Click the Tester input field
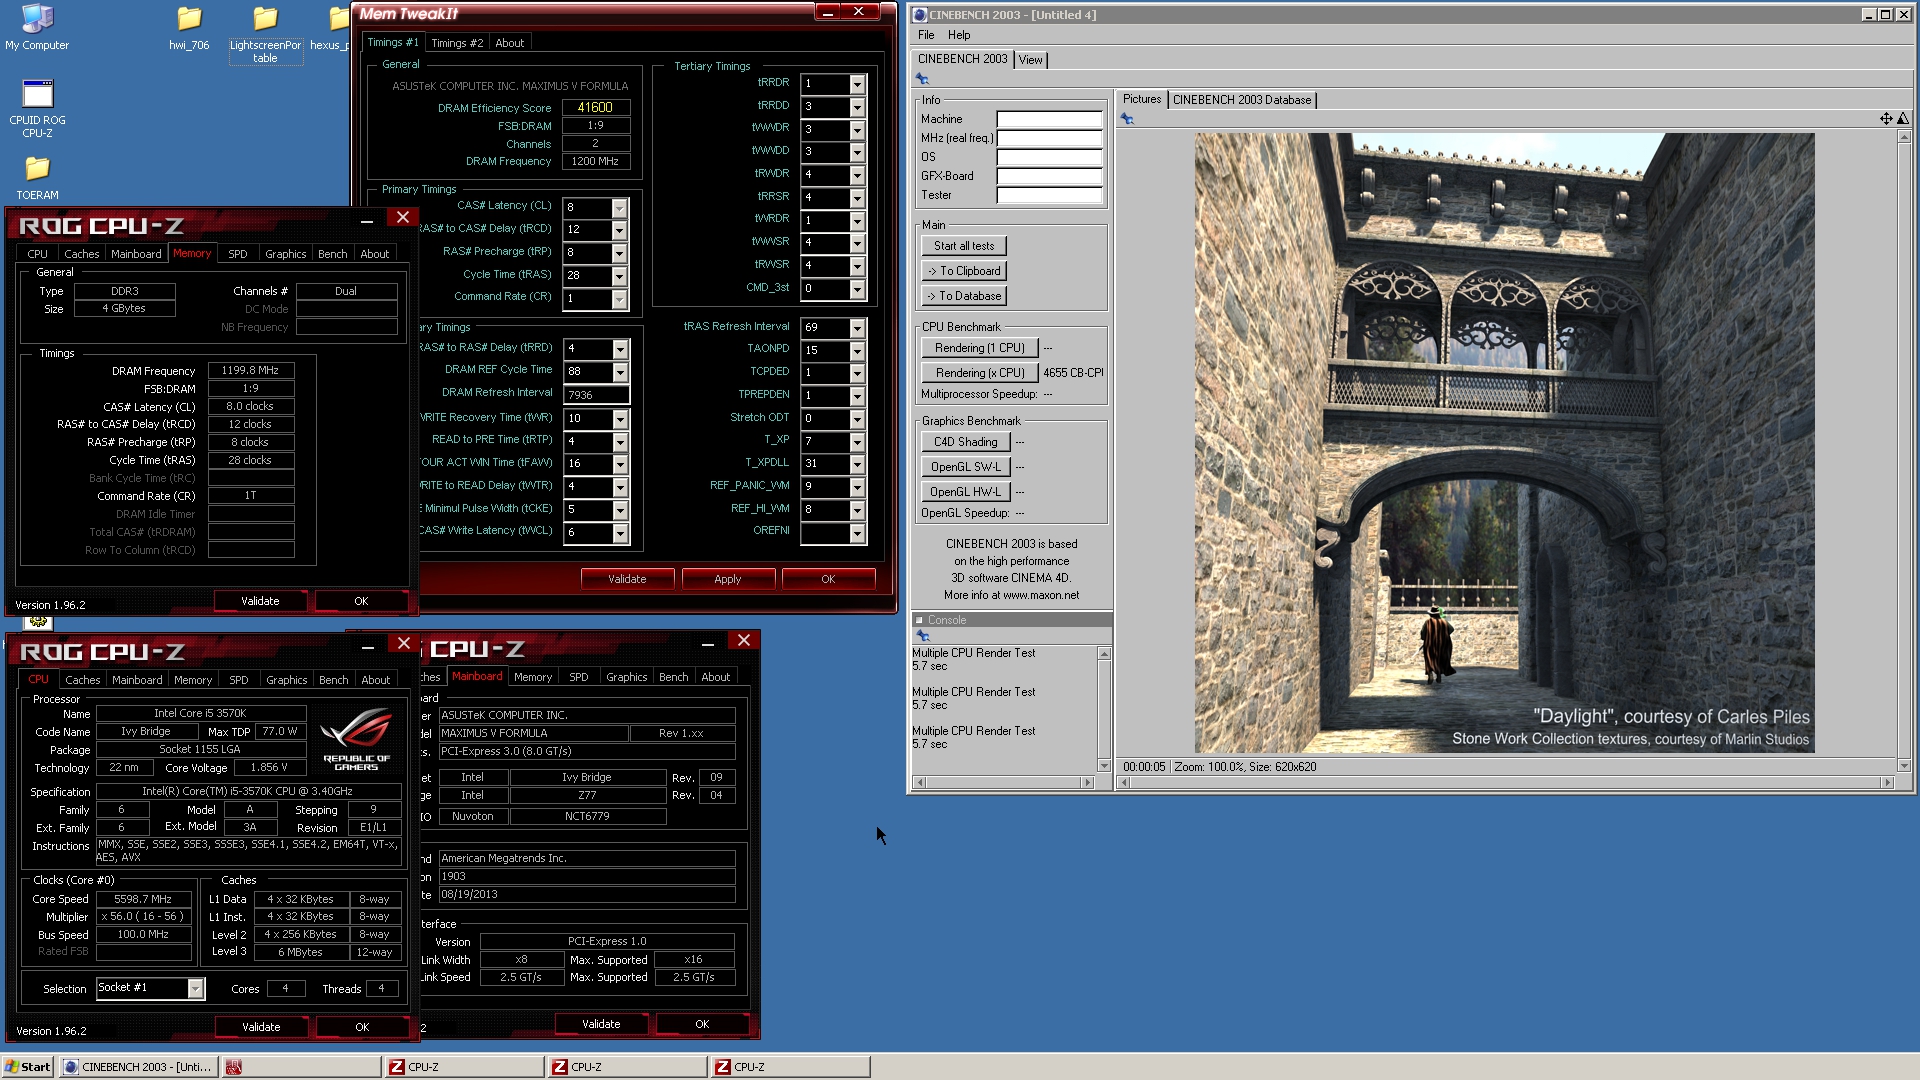The image size is (1920, 1080). 1049,195
